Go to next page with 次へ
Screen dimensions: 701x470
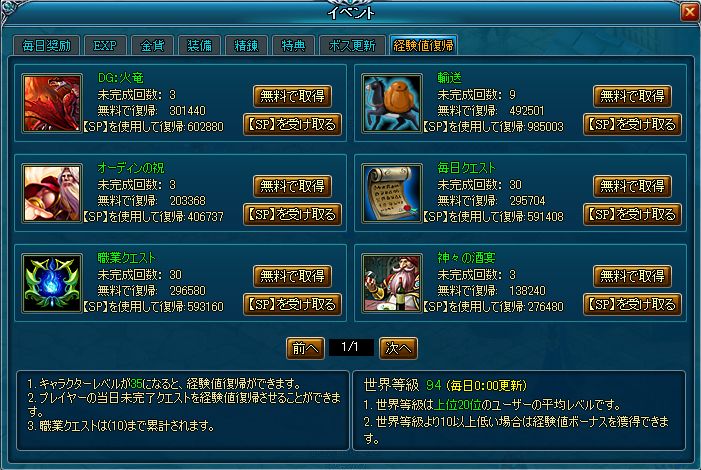(398, 348)
